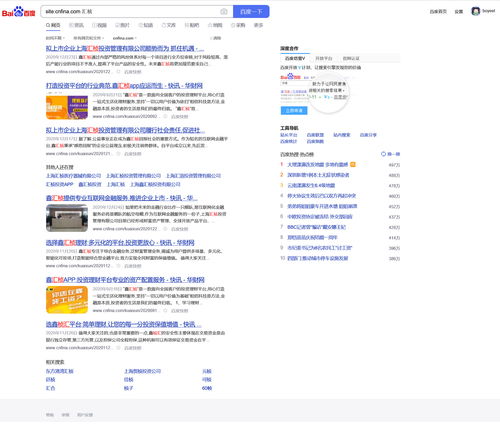
Task: Select 开放平台 tab in 深度合作 panel
Action: click(324, 58)
